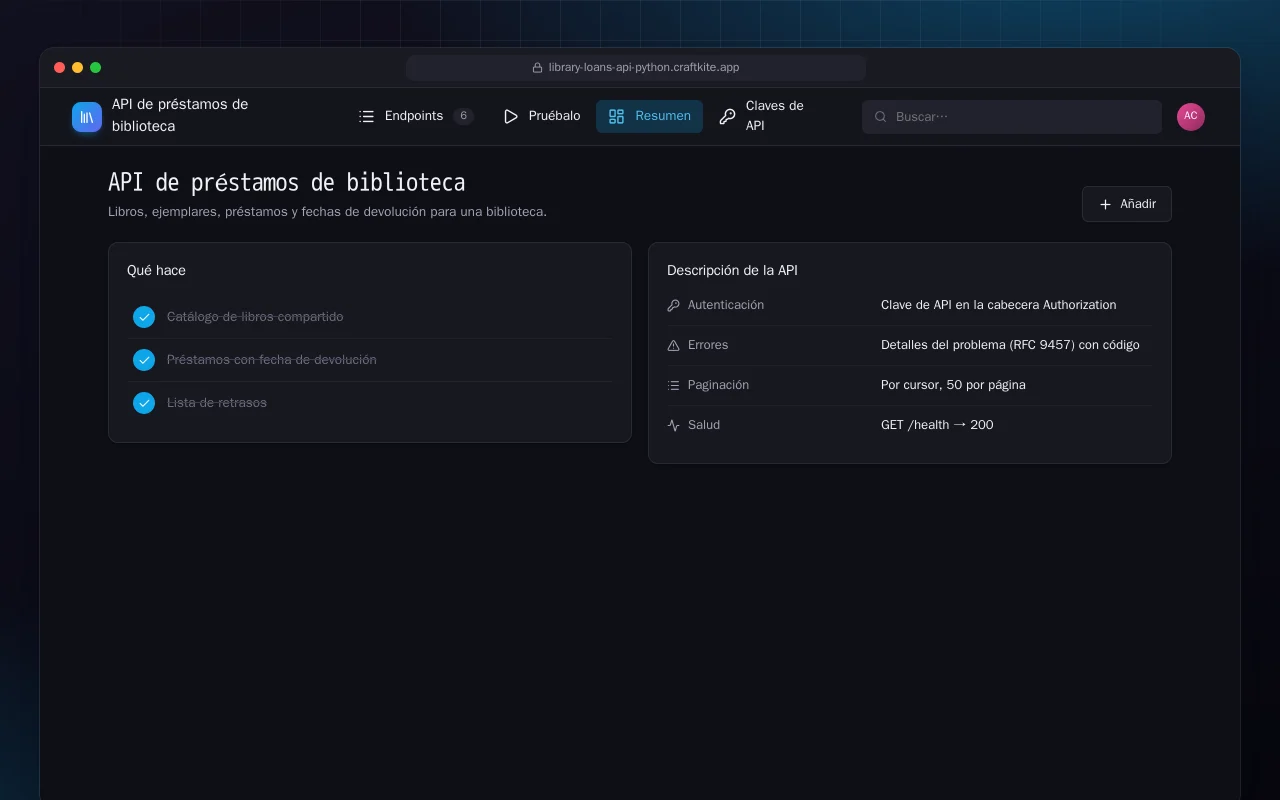Click 'Detalles del problema (RFC 9457) con código'
Viewport: 1280px width, 800px height.
tap(1010, 345)
